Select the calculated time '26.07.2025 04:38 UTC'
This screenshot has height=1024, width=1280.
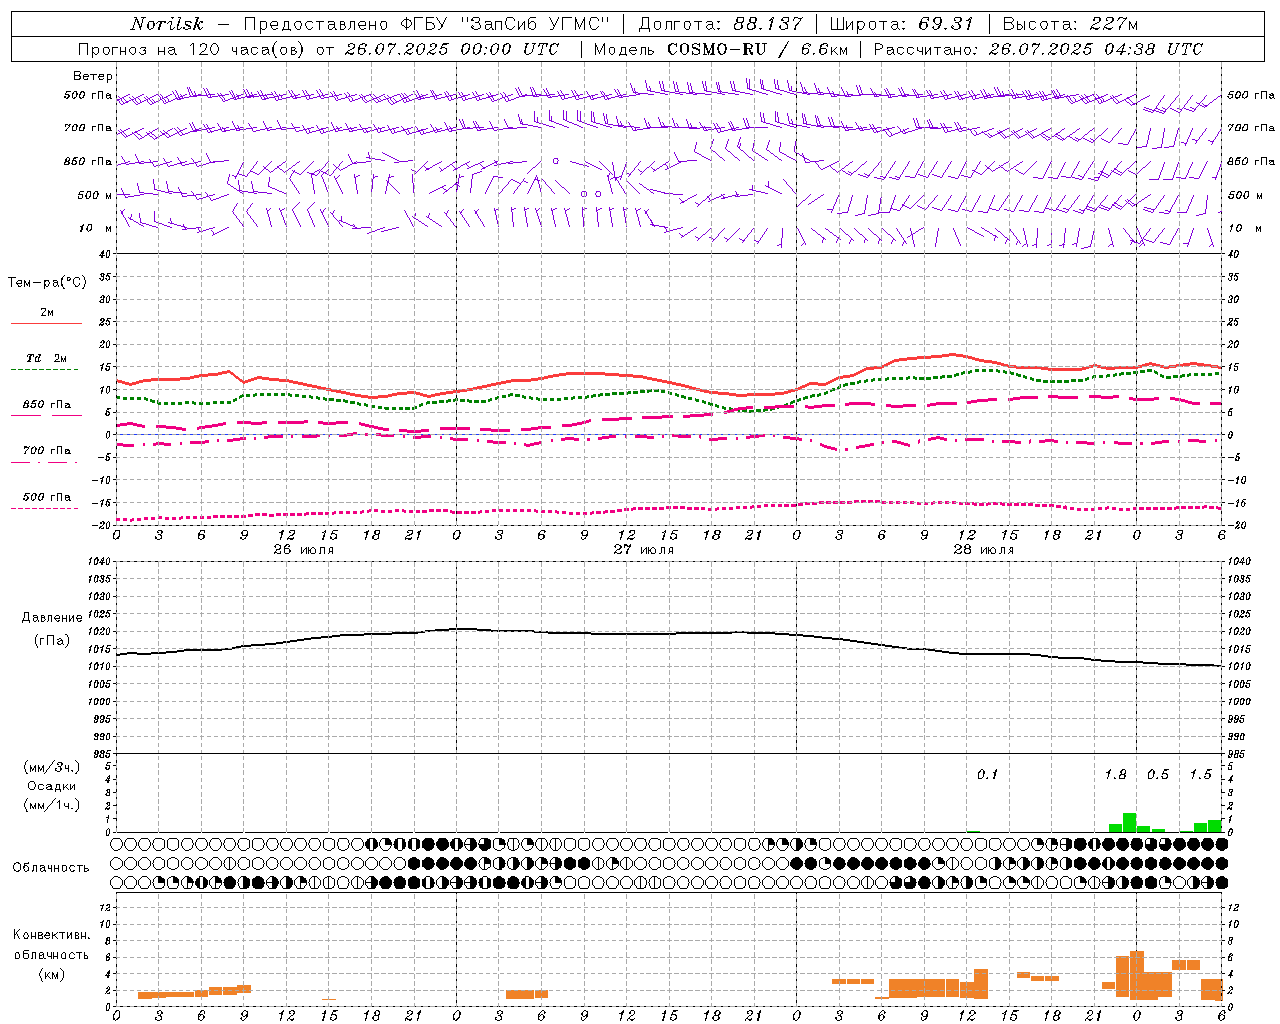(1096, 49)
